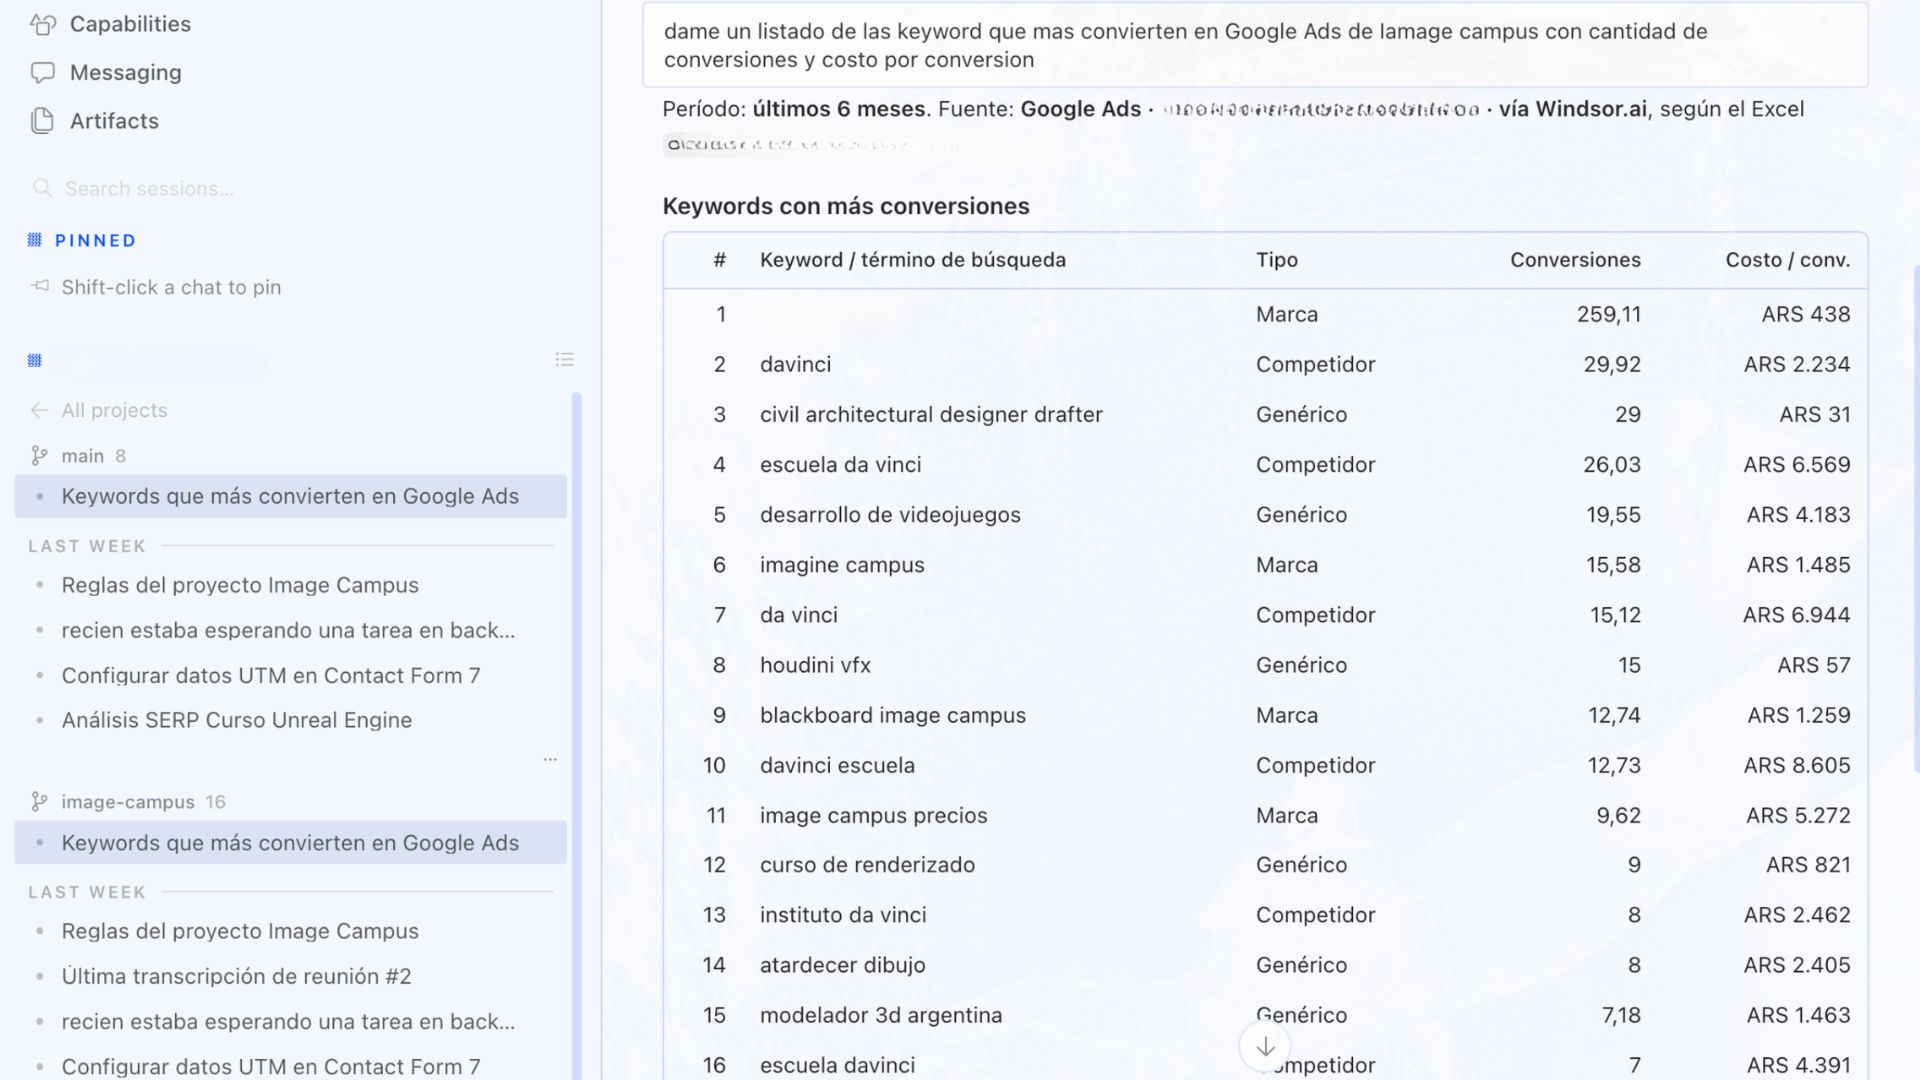
Task: Click the ARS 57 cost value
Action: [1814, 665]
